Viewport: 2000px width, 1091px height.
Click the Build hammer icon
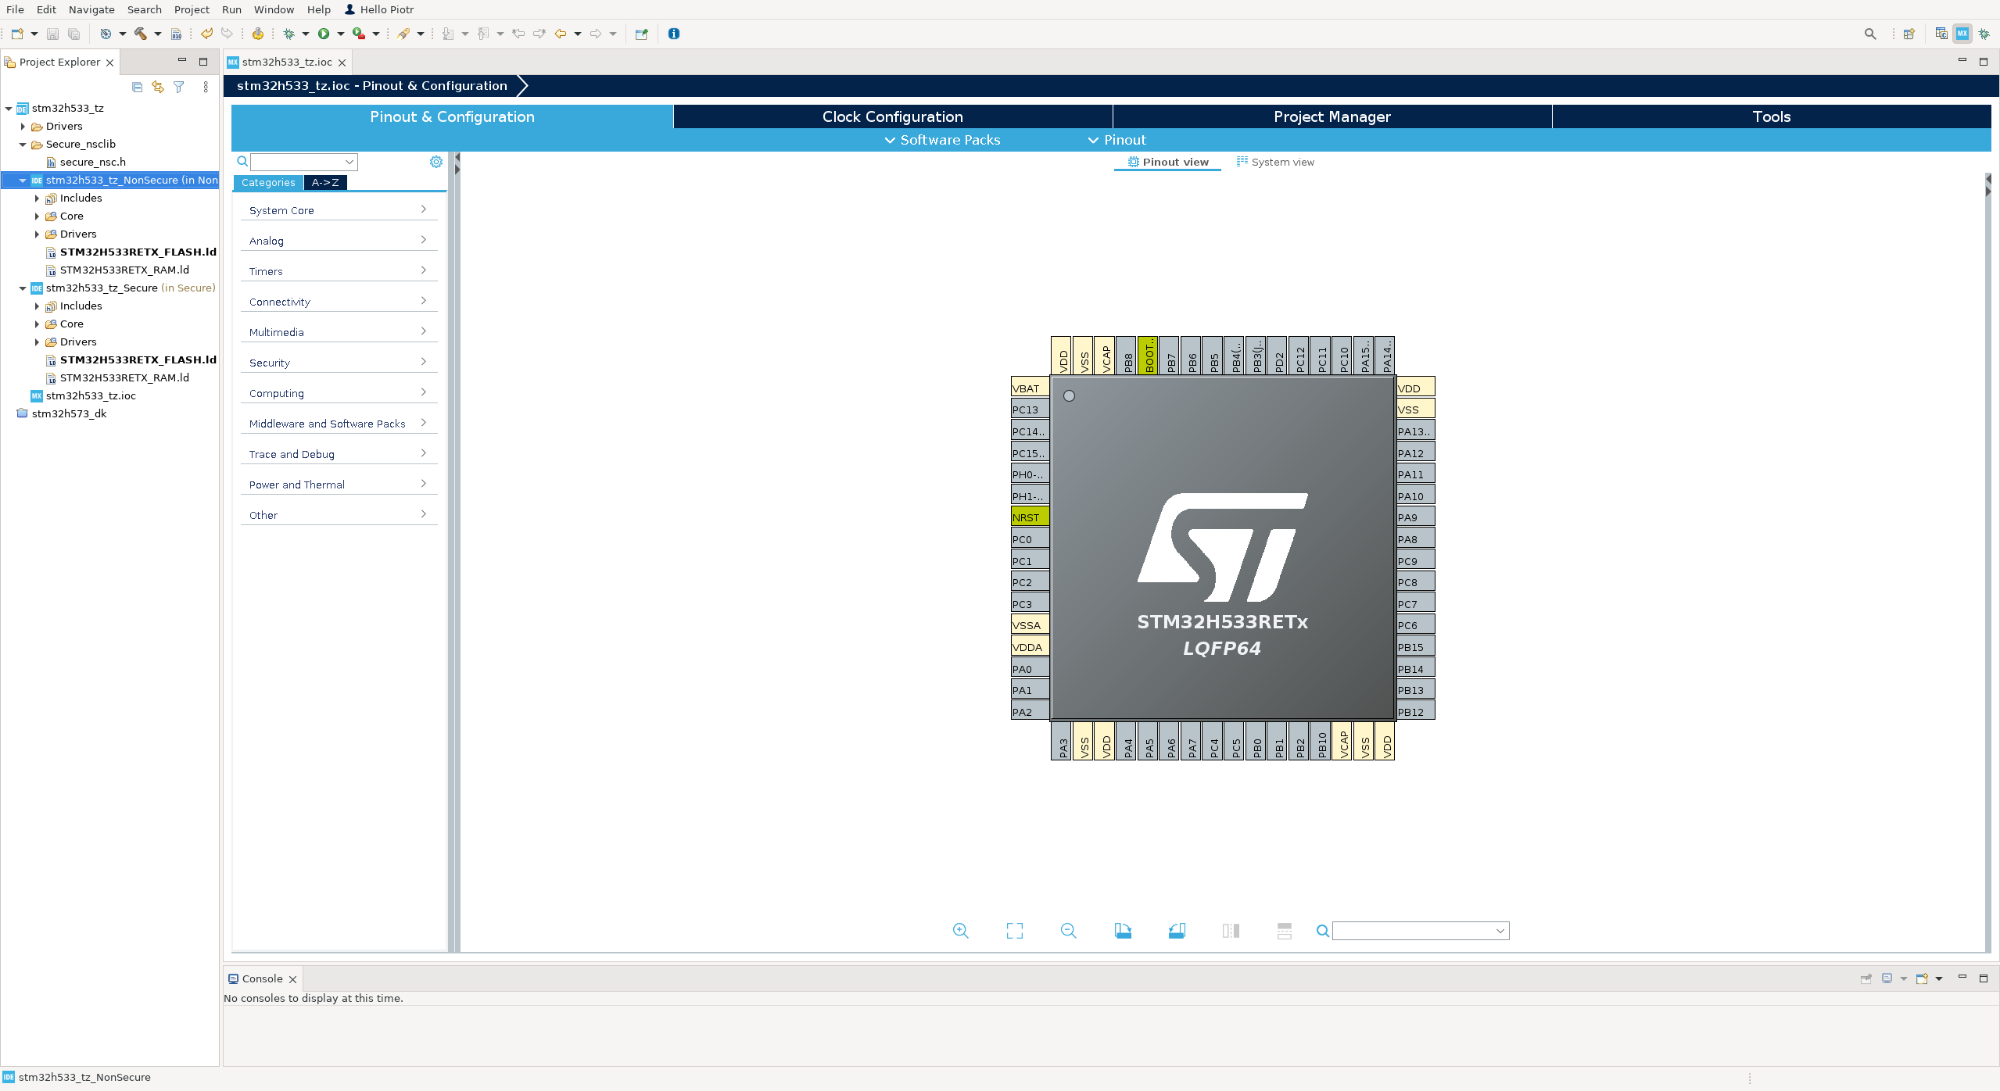(140, 34)
